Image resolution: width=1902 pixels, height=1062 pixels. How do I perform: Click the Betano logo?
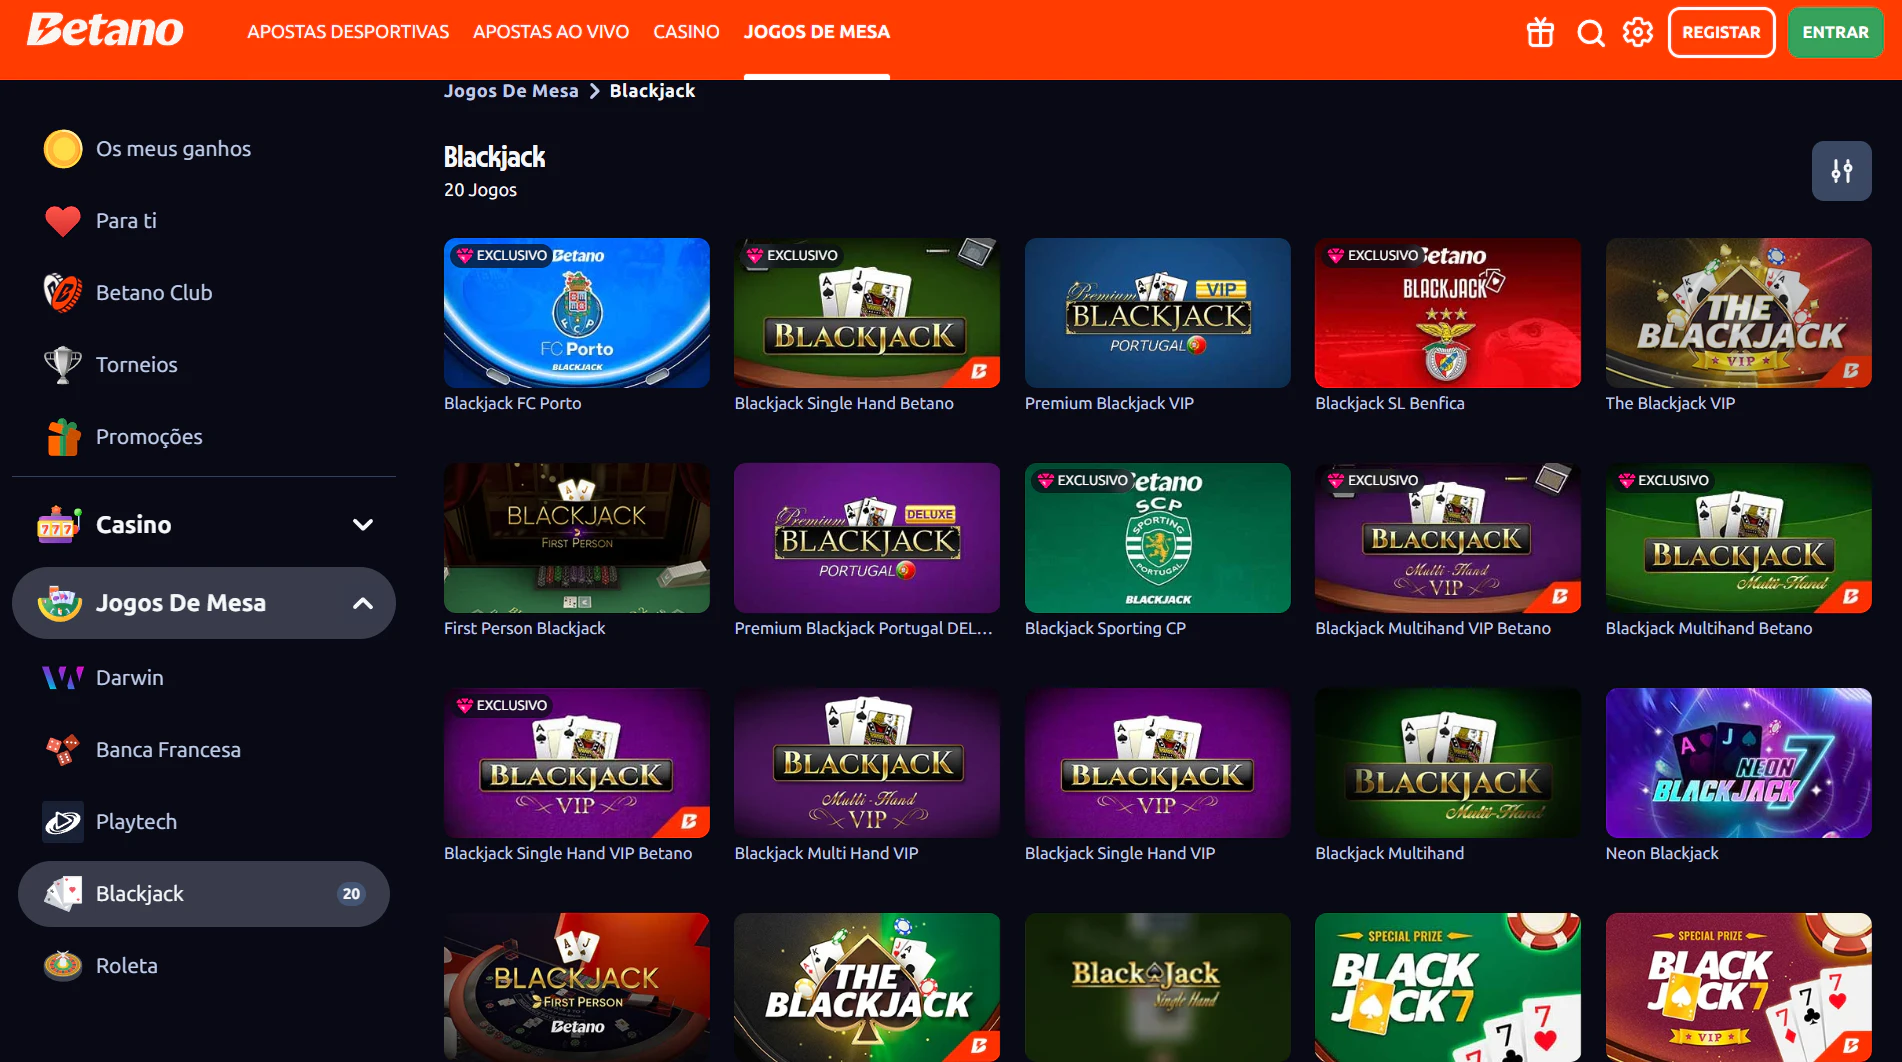click(105, 31)
